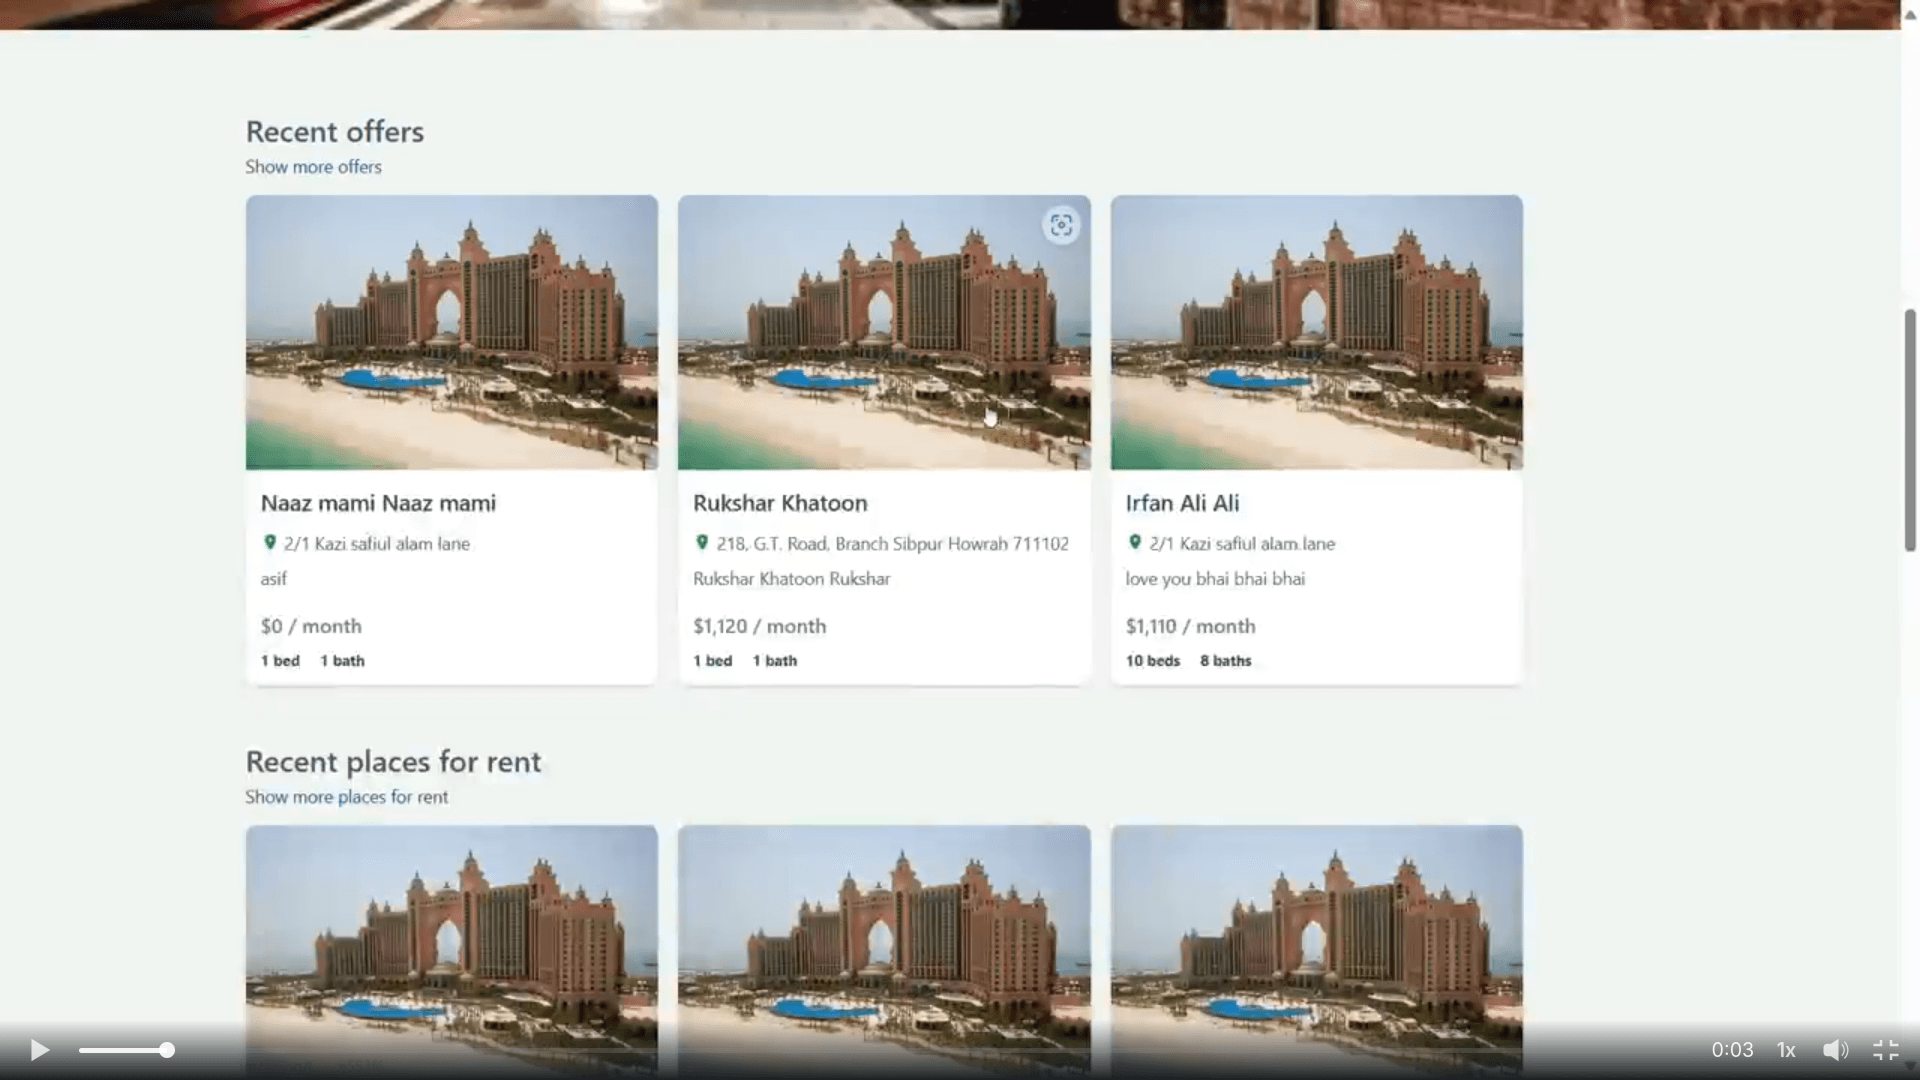Image resolution: width=1920 pixels, height=1080 pixels.
Task: Click the 0:03 video timestamp
Action: point(1732,1050)
